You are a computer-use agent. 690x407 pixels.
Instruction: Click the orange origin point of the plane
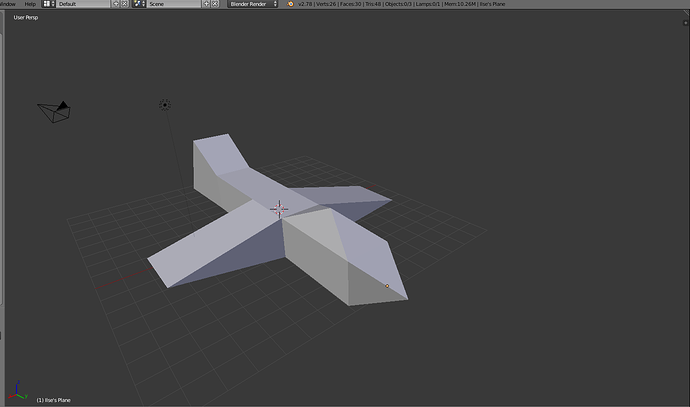point(387,286)
